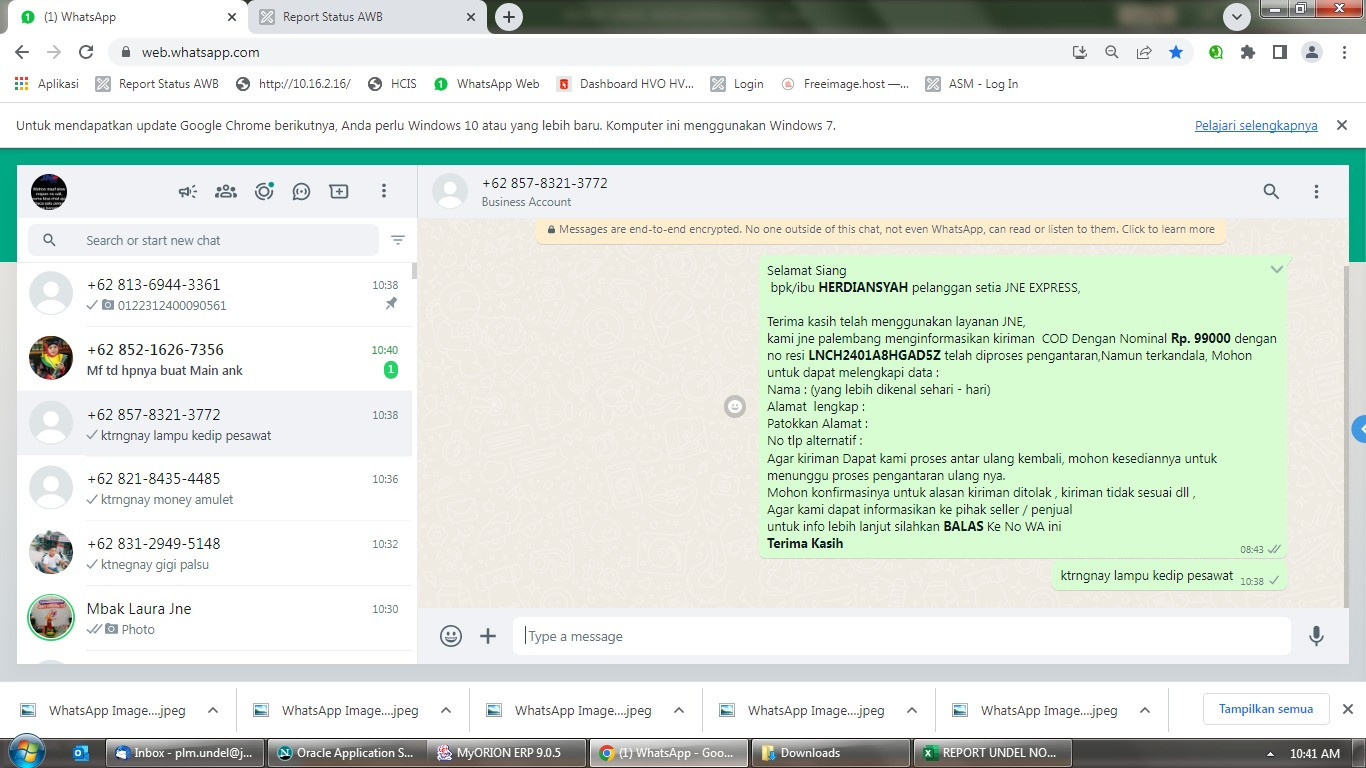This screenshot has height=768, width=1366.
Task: Click install app icon in address bar
Action: pos(1080,52)
